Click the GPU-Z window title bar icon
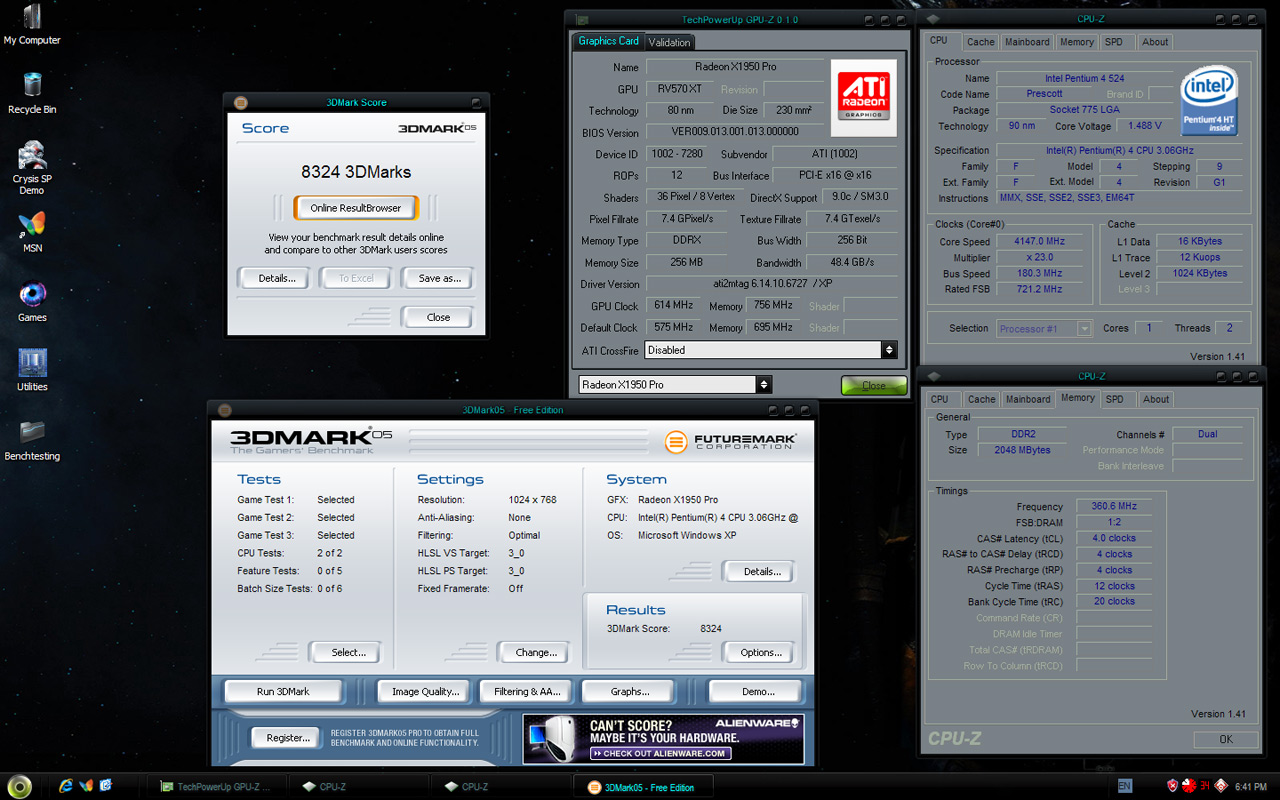 click(x=582, y=19)
